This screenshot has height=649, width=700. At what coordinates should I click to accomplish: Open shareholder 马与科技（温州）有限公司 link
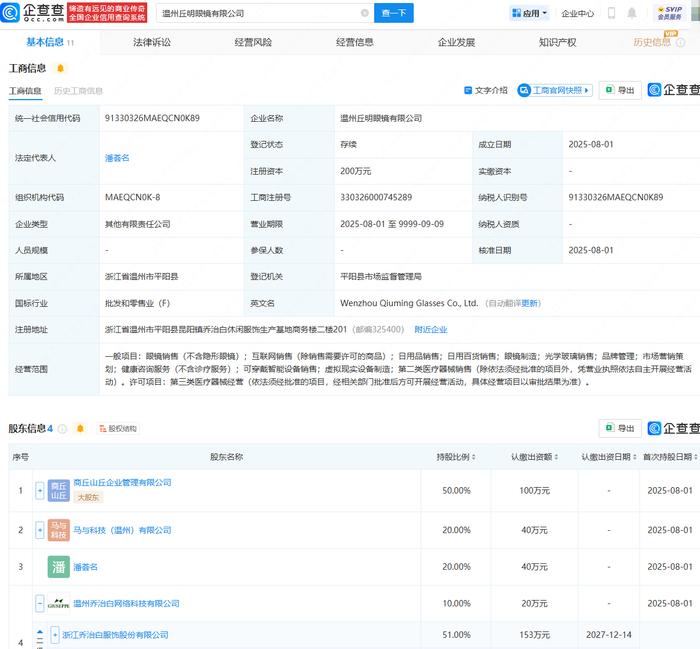[122, 530]
